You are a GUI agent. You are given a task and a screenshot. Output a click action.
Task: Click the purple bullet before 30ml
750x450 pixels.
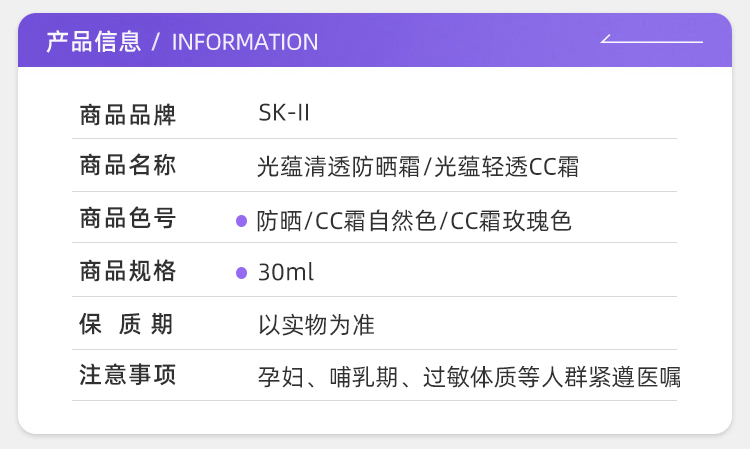(x=241, y=272)
